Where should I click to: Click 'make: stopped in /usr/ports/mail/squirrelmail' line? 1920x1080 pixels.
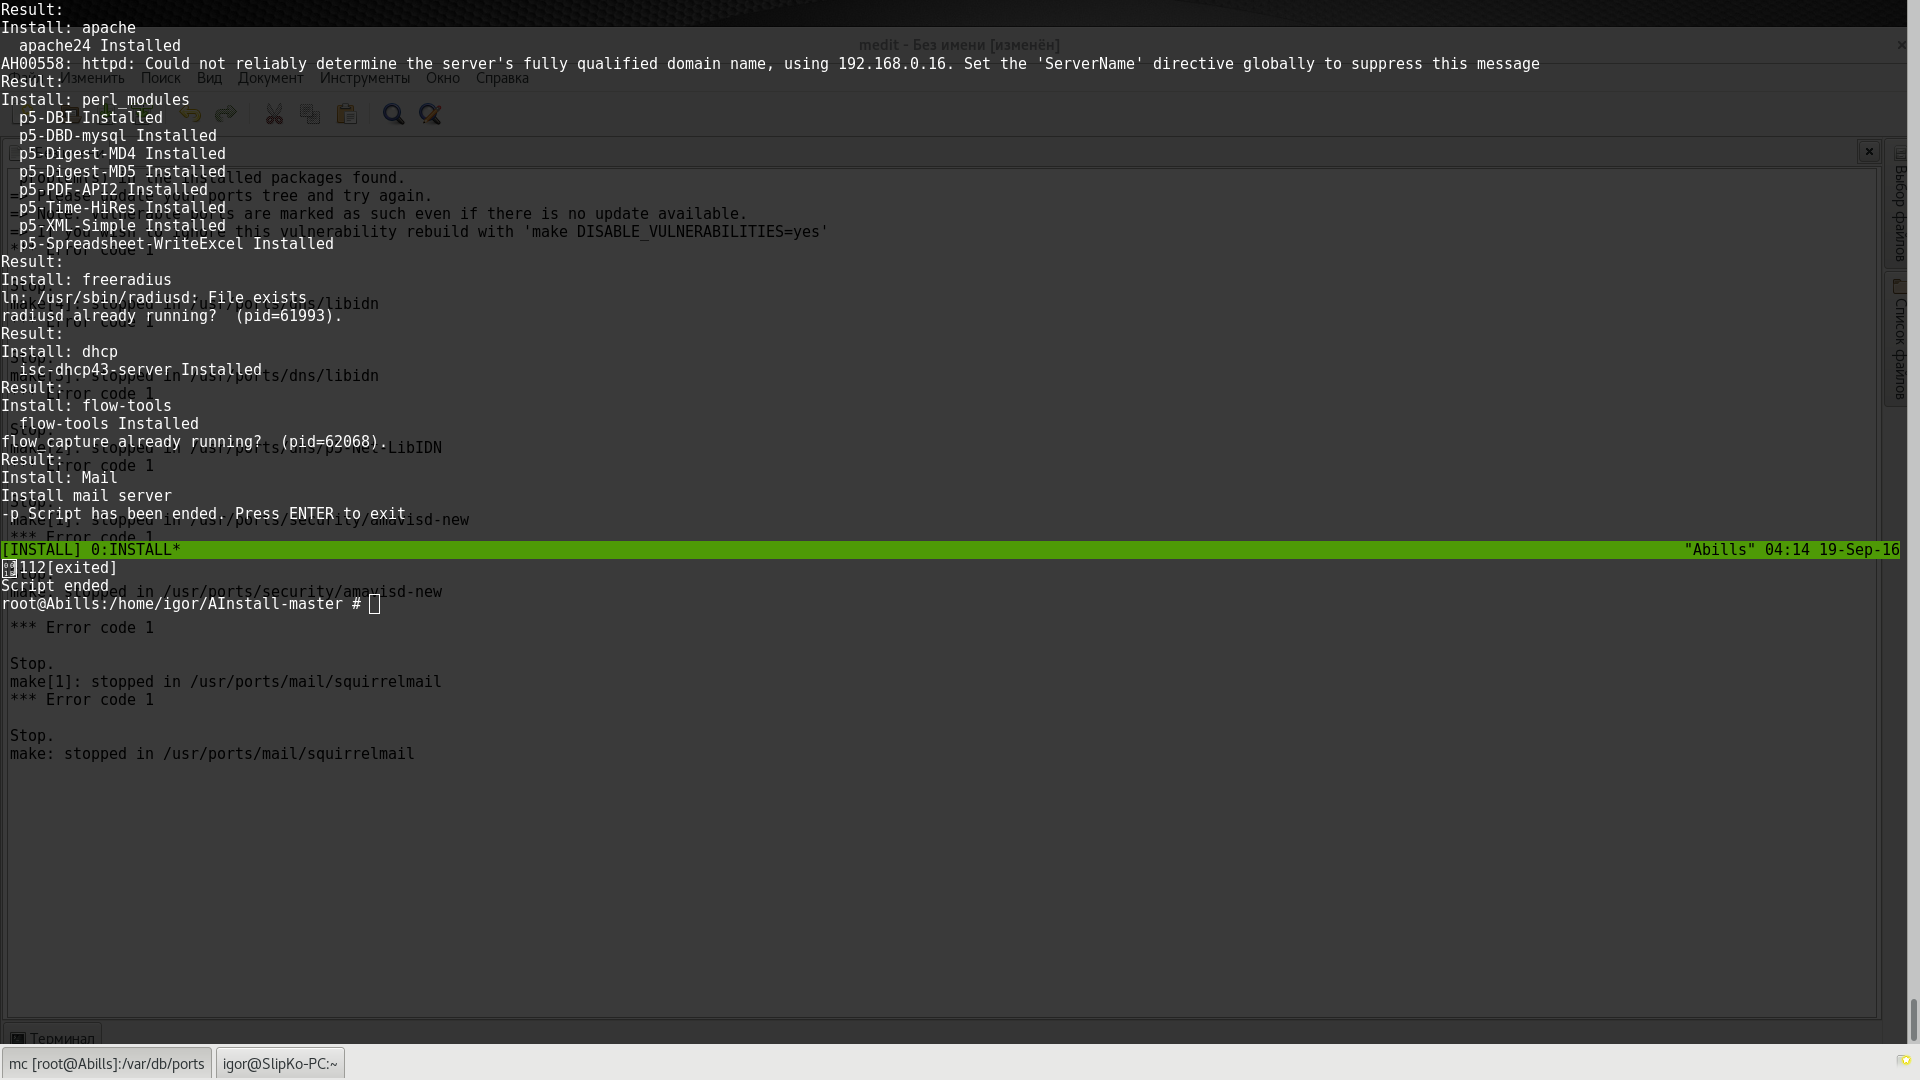pos(212,754)
